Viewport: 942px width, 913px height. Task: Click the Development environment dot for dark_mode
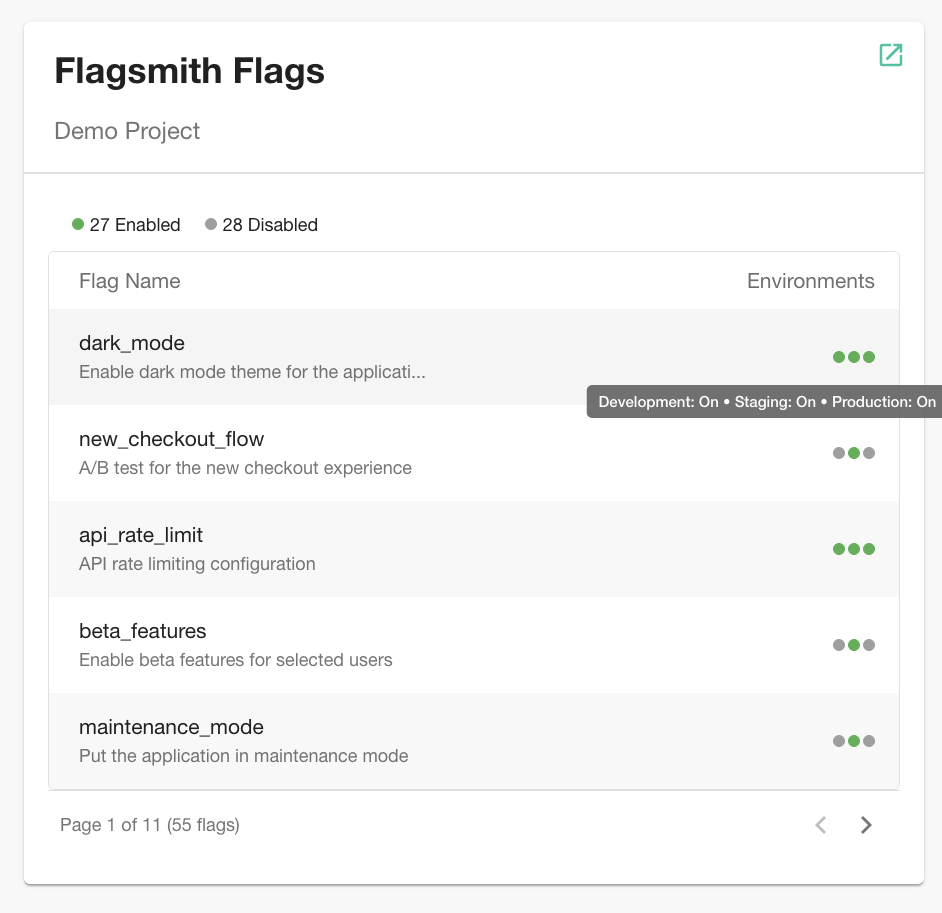click(840, 357)
